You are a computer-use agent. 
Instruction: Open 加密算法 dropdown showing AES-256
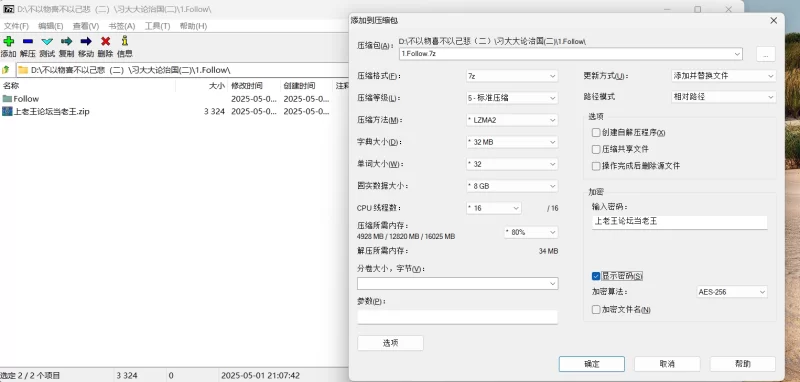[x=732, y=292]
